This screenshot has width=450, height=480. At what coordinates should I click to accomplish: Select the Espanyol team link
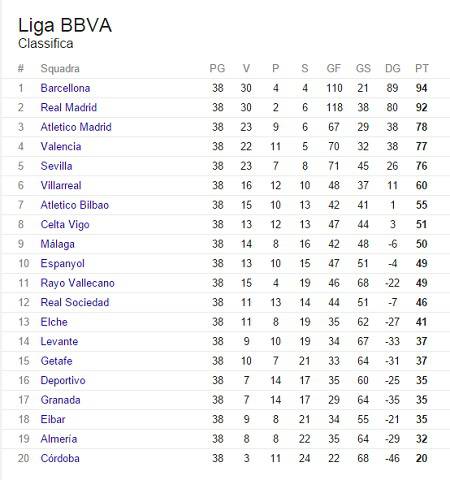[62, 264]
